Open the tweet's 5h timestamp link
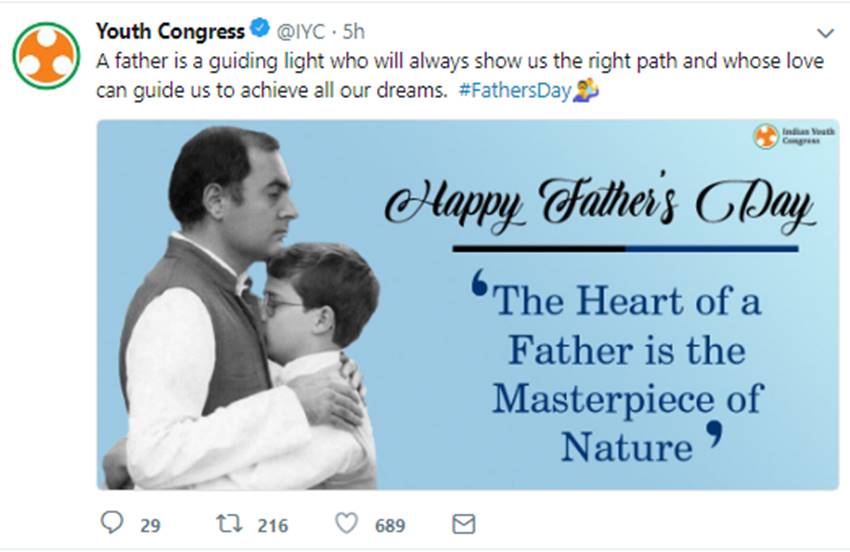Viewport: 850px width, 552px height. [x=353, y=31]
